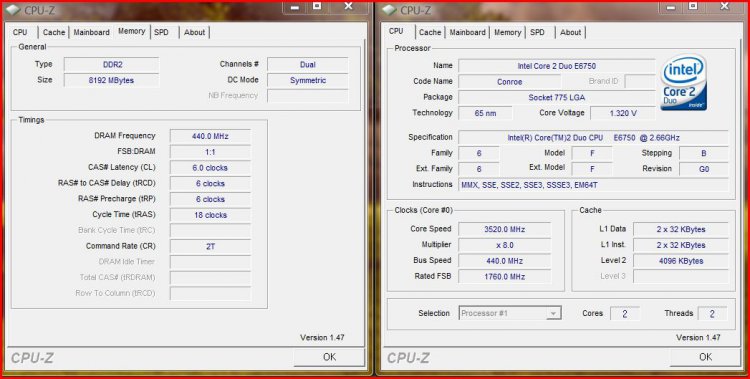Click the Revision value G0

704,169
